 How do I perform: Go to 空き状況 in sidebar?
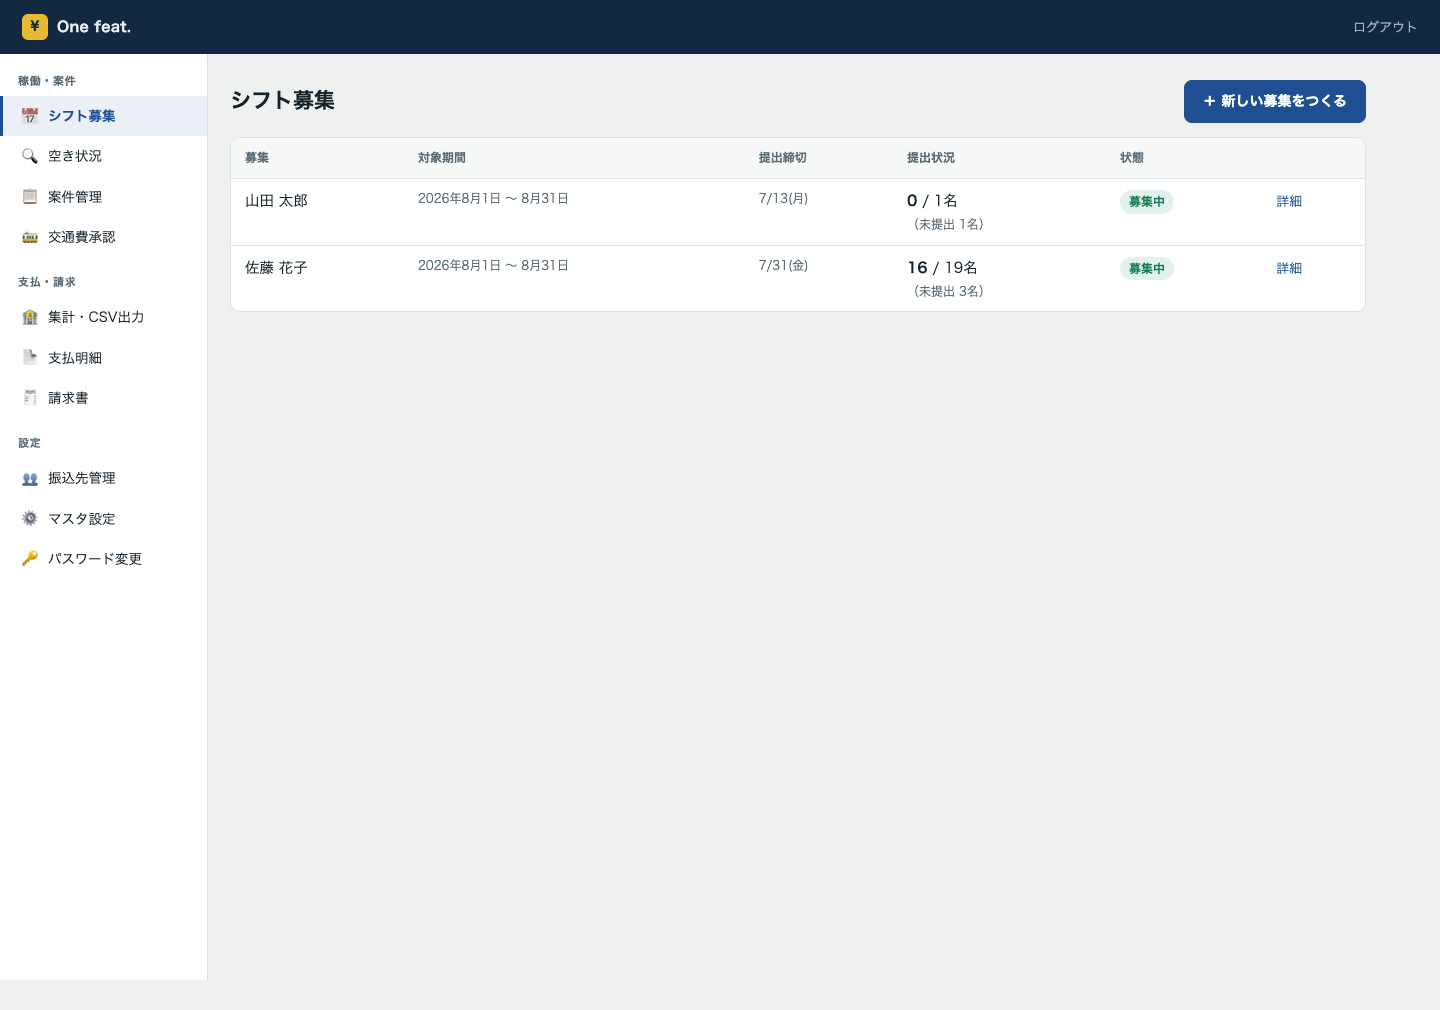tap(104, 156)
